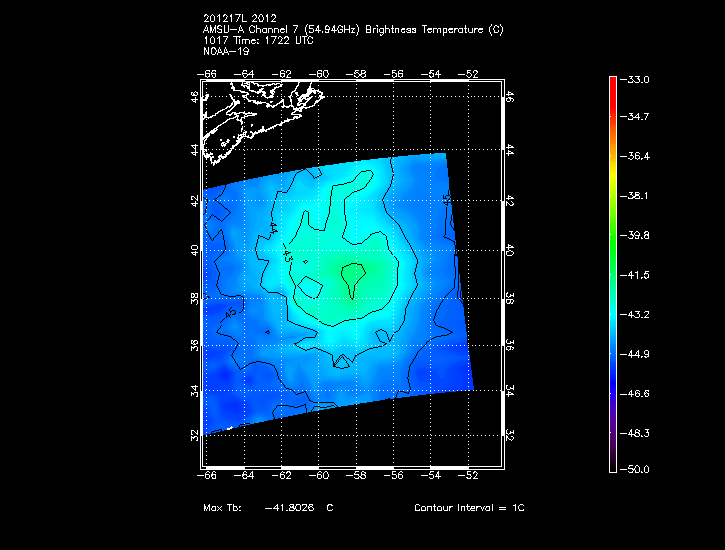
Task: Select the 40 latitude label on right axis
Action: pos(509,251)
